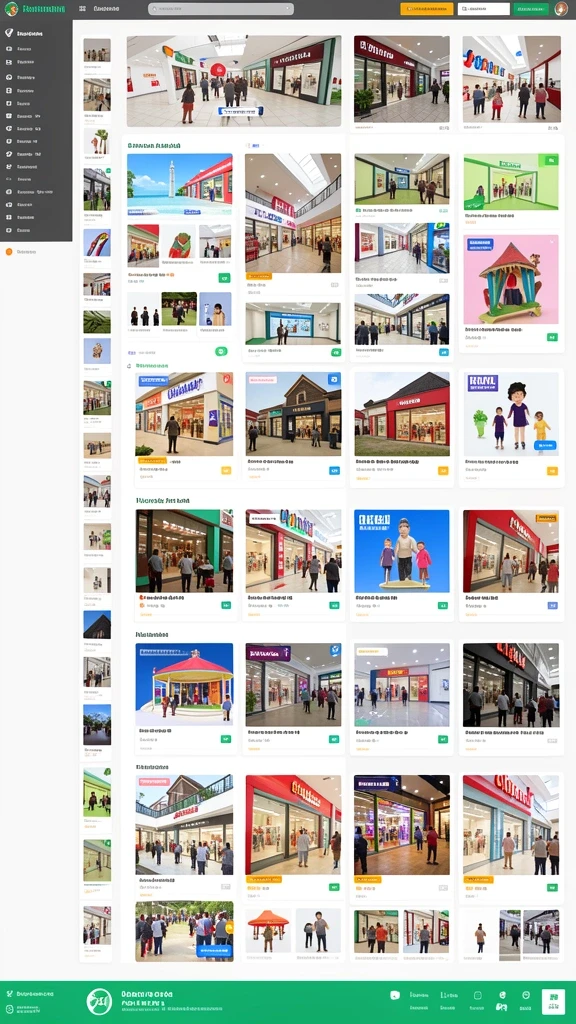Click the checkmark icon at footer left
This screenshot has height=1024, width=576.
(x=9, y=993)
